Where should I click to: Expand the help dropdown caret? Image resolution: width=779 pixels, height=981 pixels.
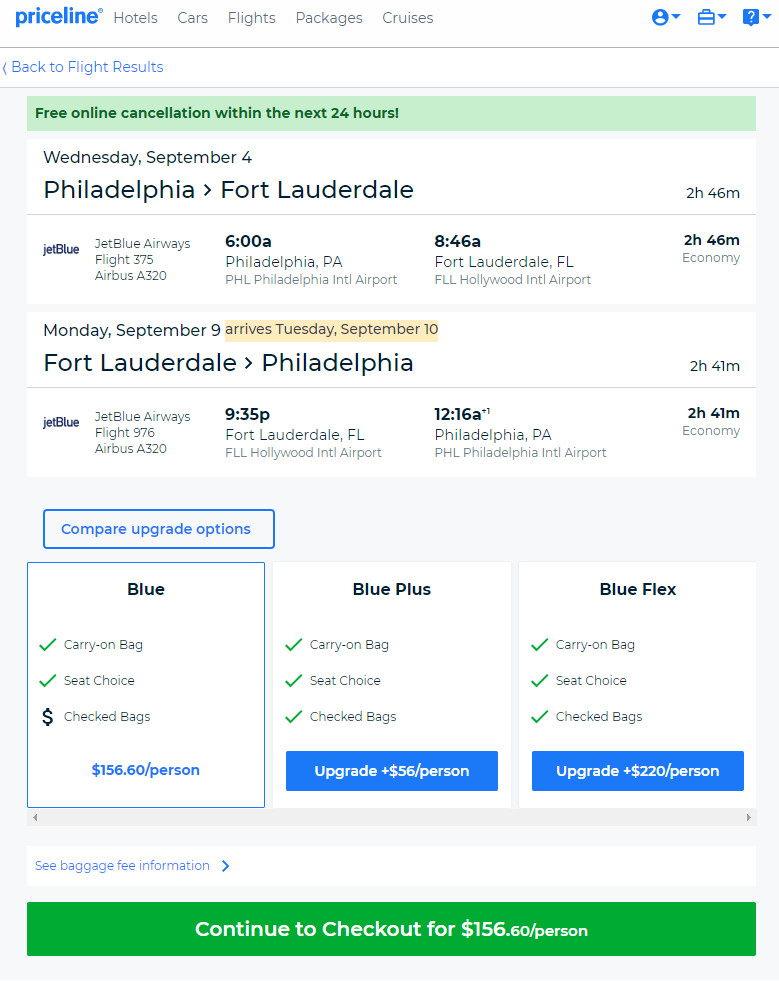[766, 17]
